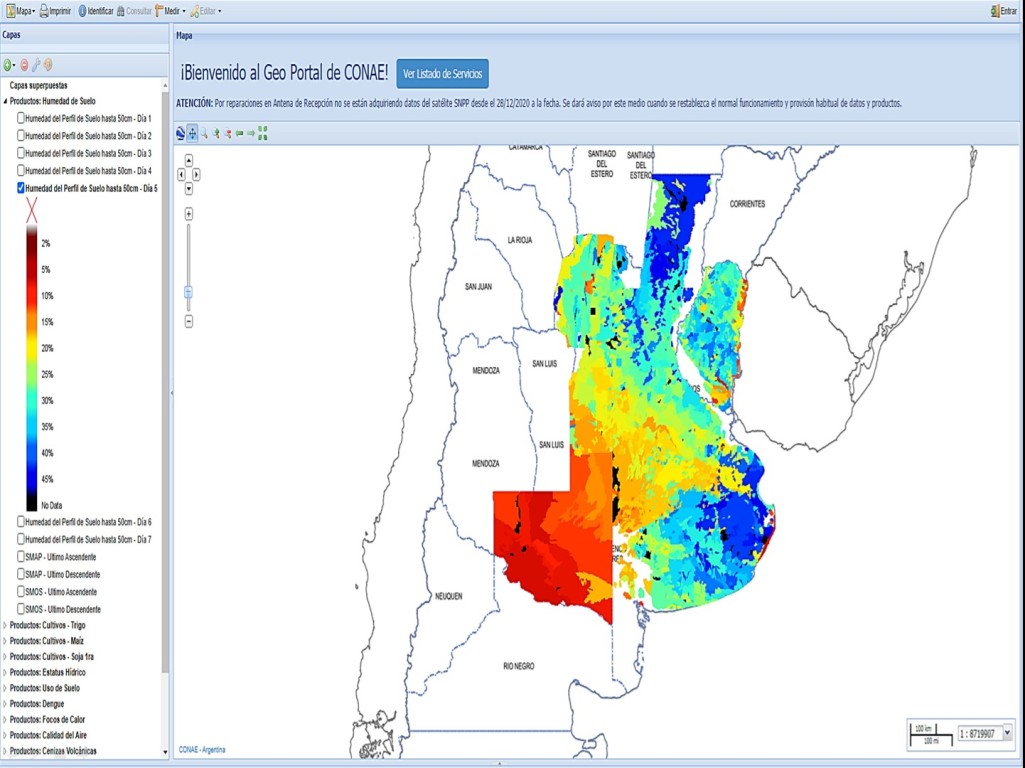Click the Imprimir print button

(55, 11)
